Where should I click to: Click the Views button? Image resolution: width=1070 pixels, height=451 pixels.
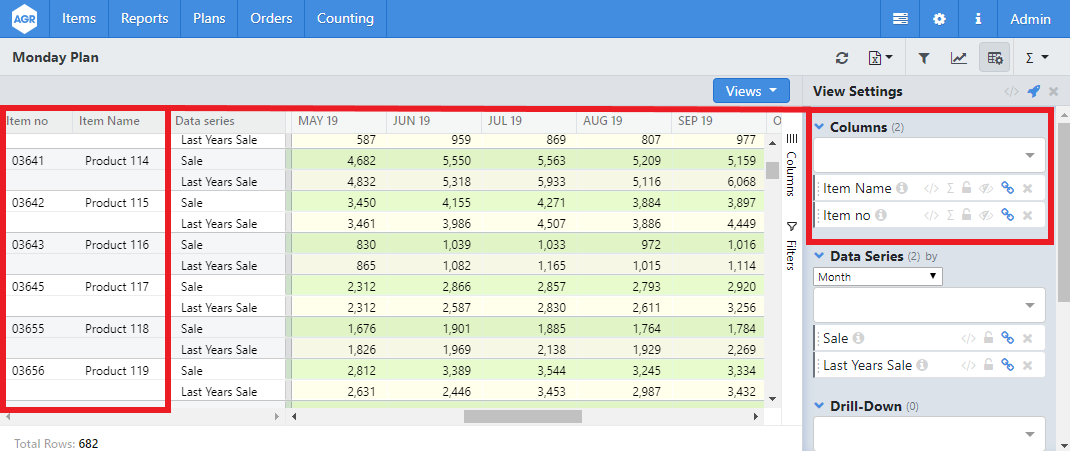751,91
